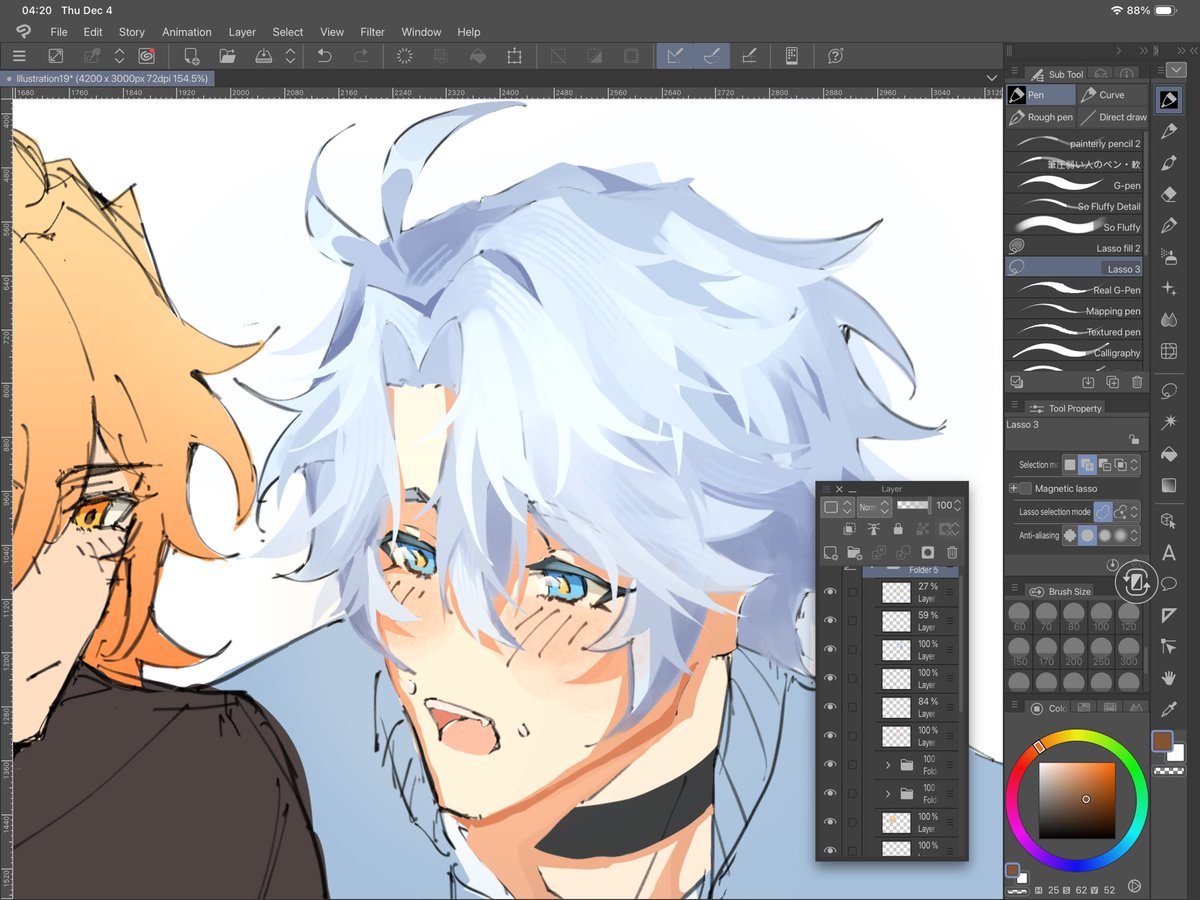
Task: Collapse the tool palette with top chevron button
Action: pos(1174,69)
